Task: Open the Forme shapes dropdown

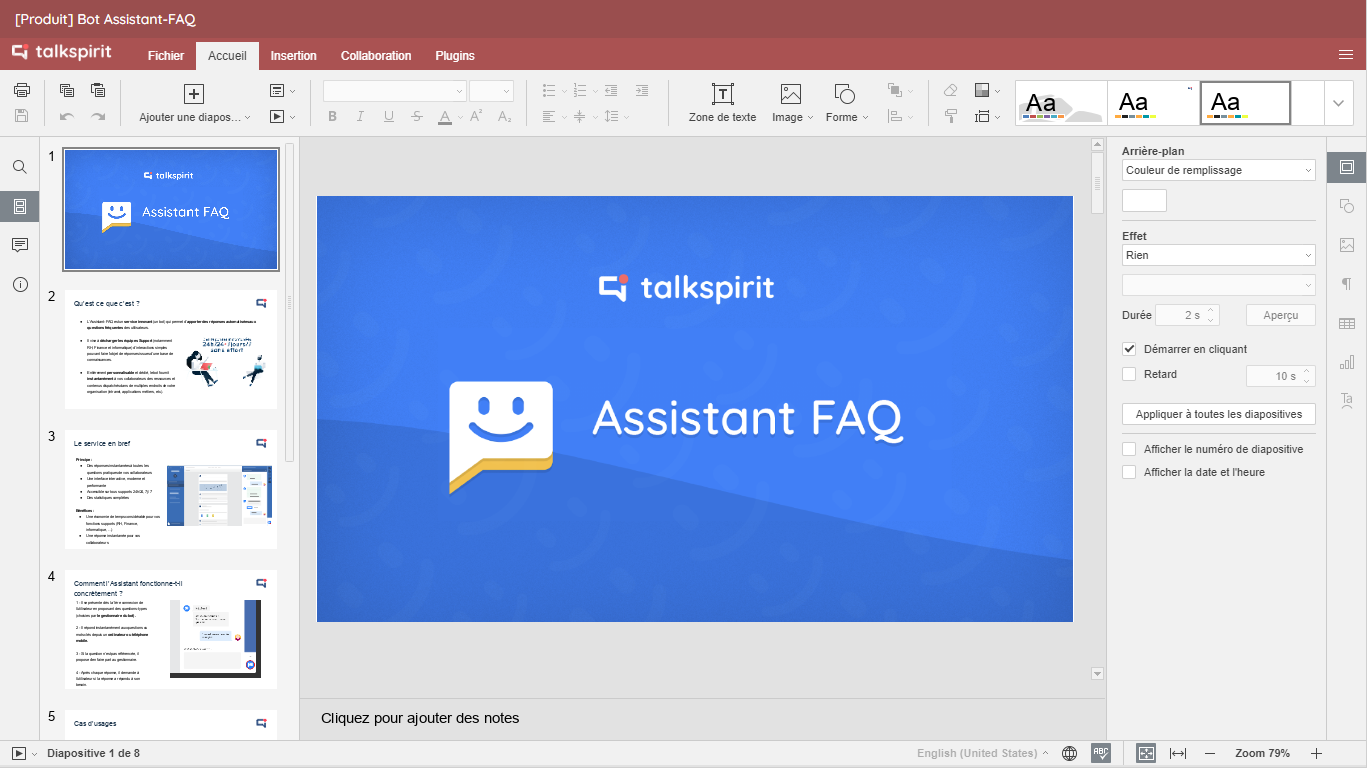Action: (x=846, y=117)
